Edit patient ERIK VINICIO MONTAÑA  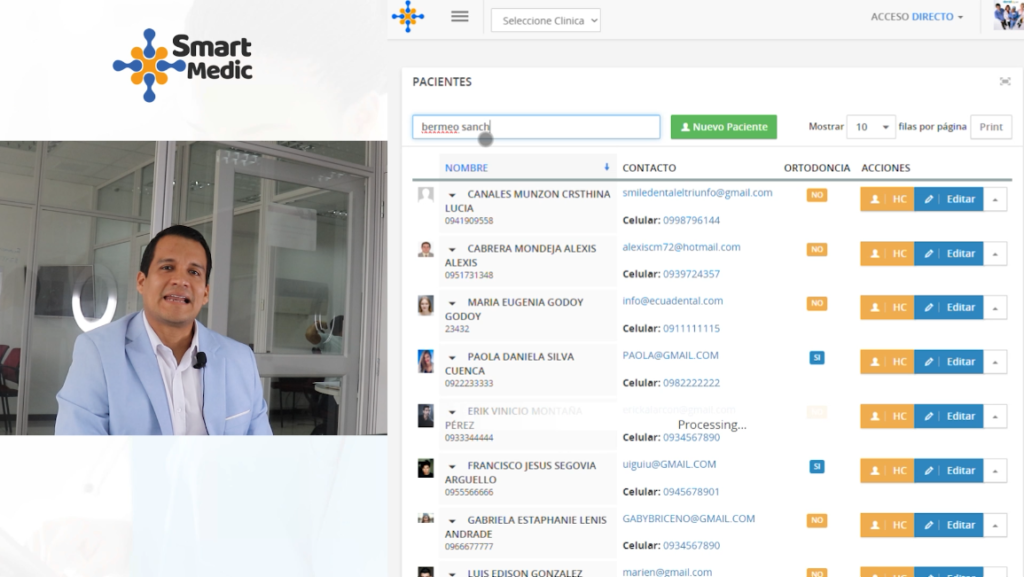click(949, 416)
